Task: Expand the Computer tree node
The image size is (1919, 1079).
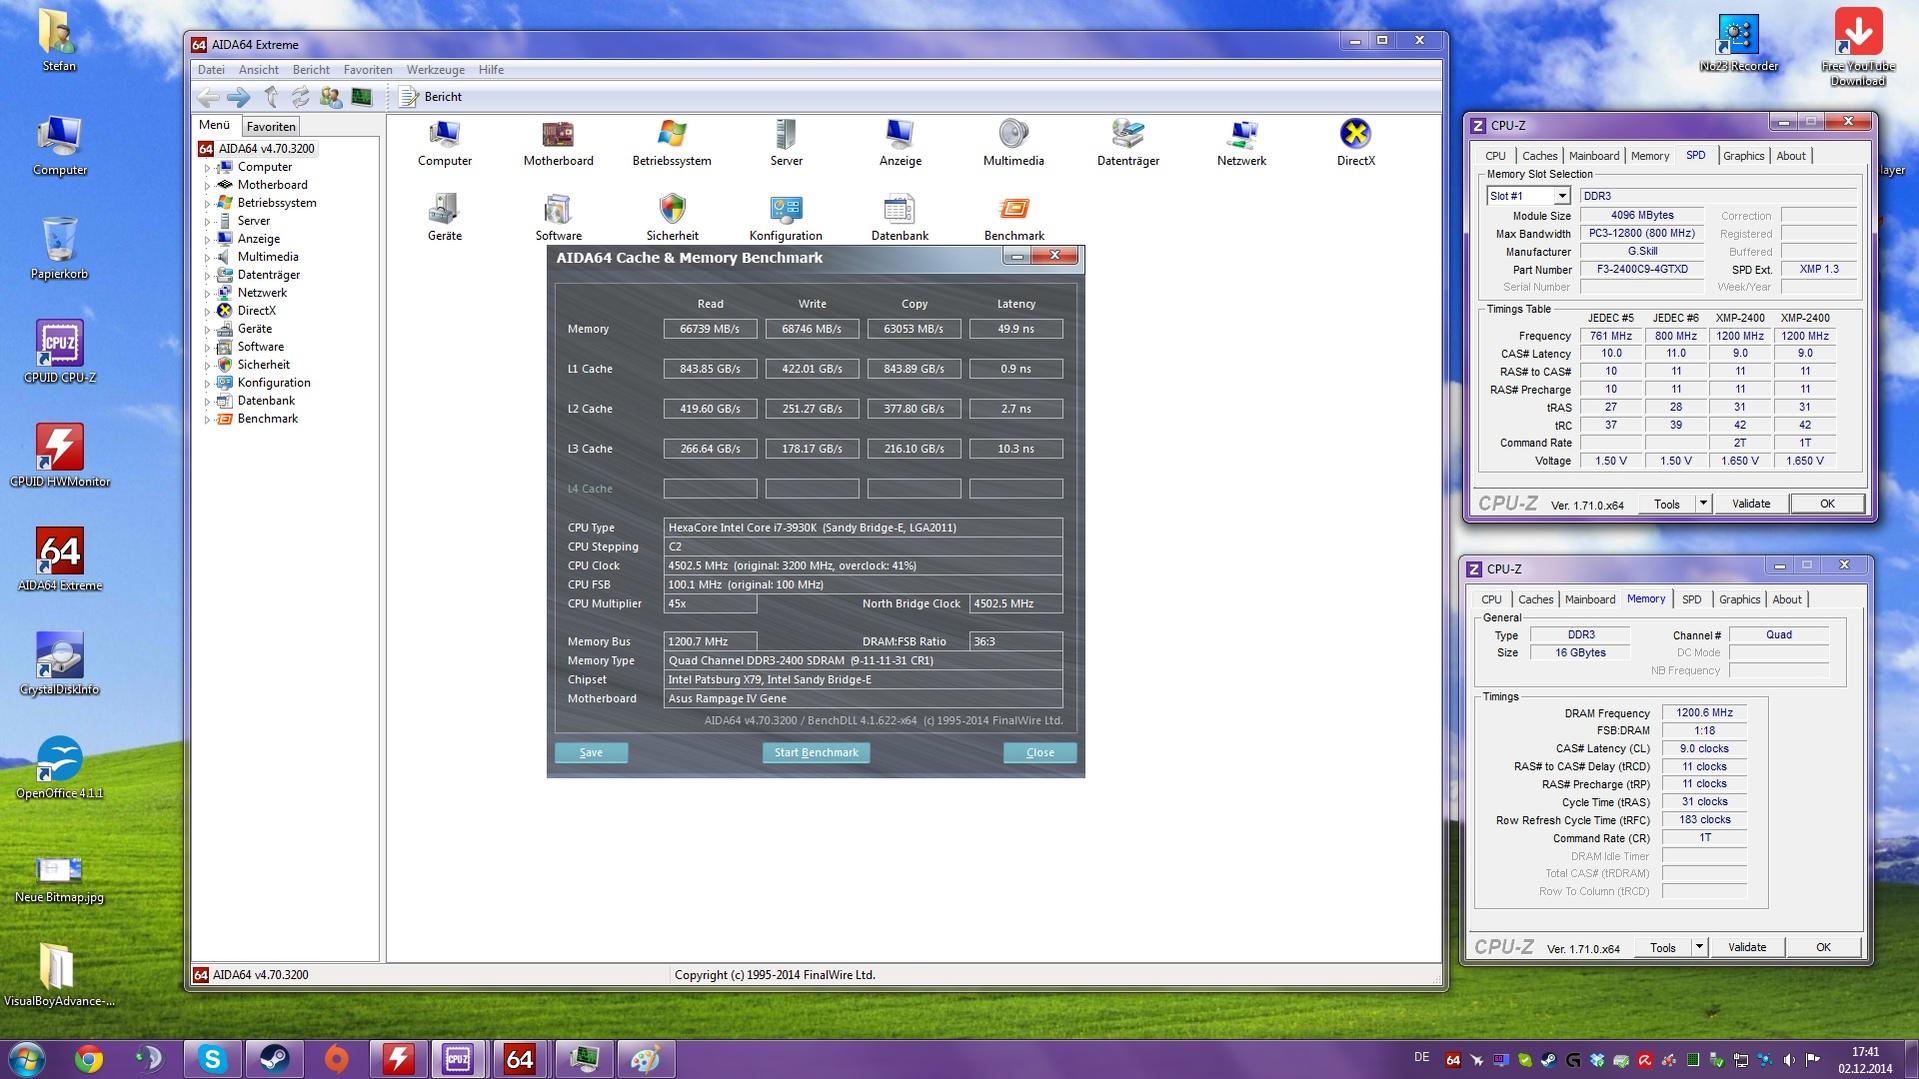Action: pos(207,167)
